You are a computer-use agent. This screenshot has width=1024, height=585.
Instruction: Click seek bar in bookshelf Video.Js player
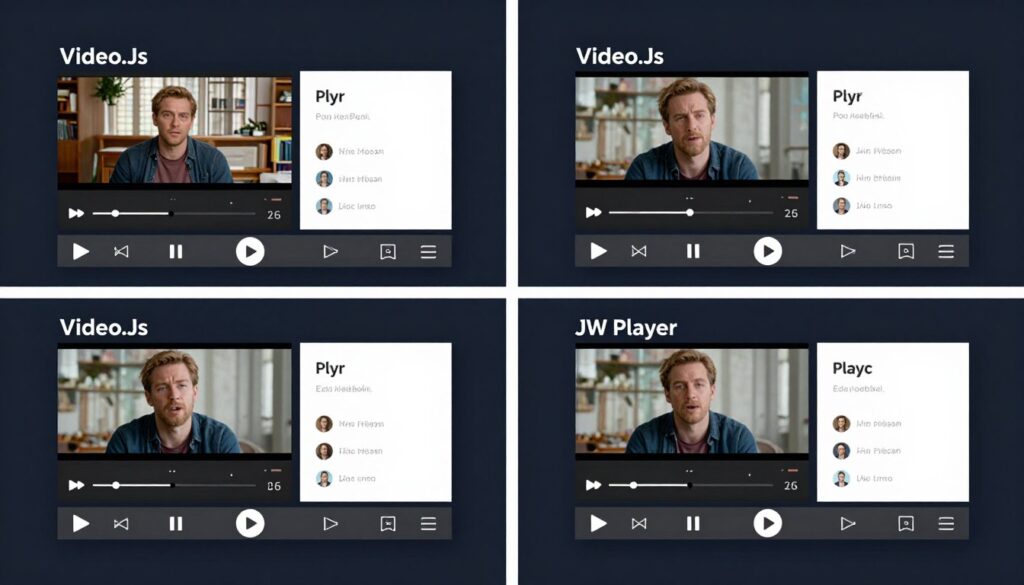(174, 213)
